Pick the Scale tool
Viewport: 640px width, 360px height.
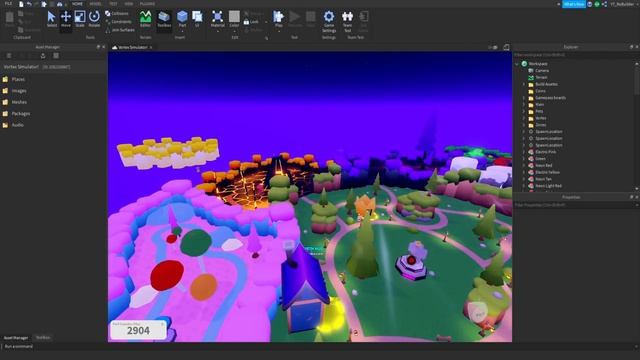point(80,19)
